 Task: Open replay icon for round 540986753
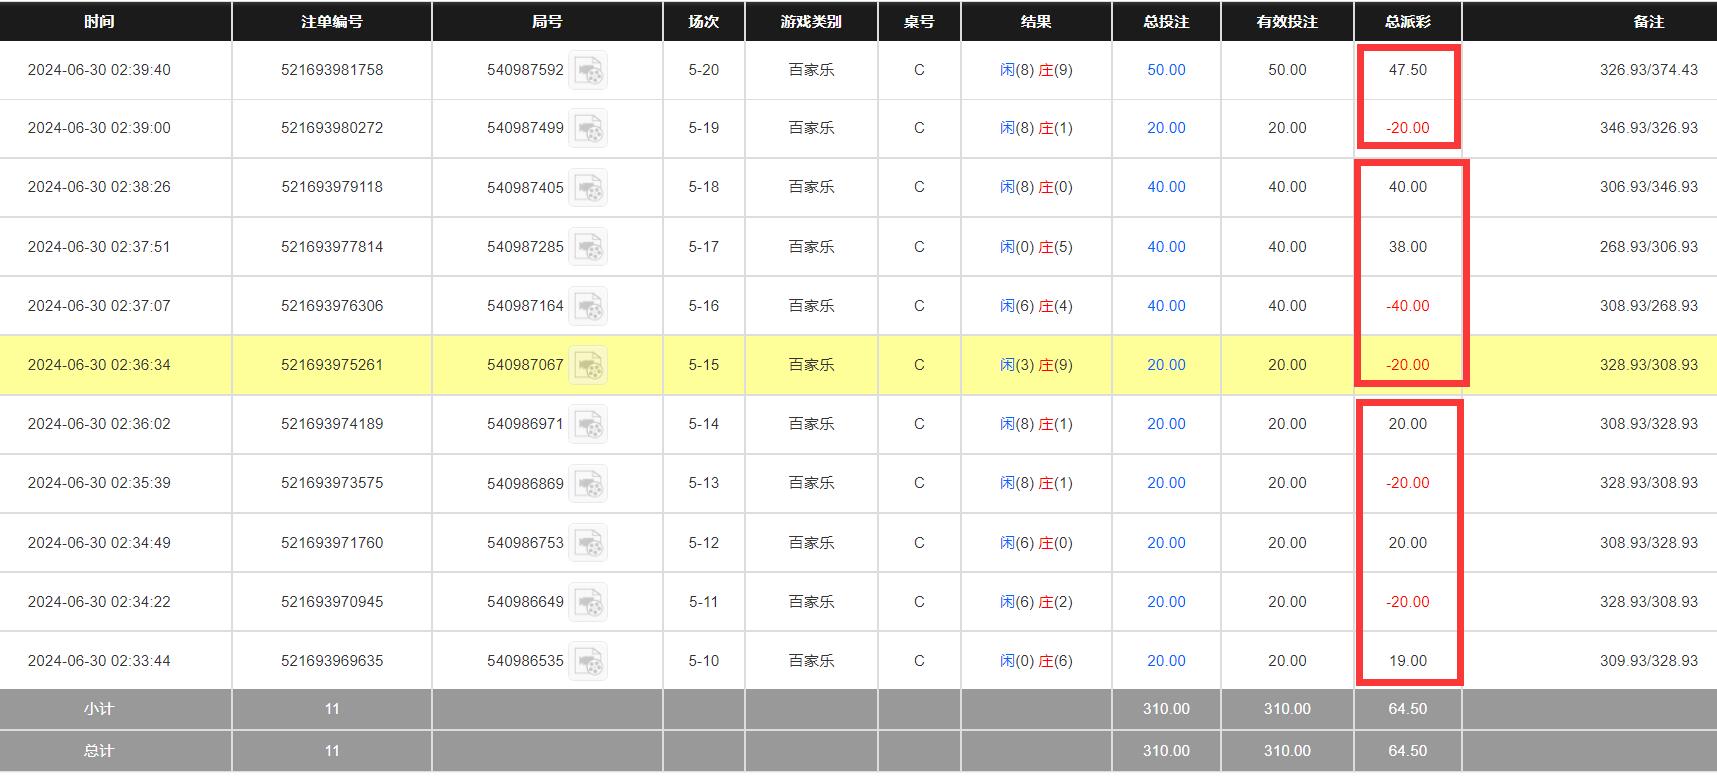[588, 543]
